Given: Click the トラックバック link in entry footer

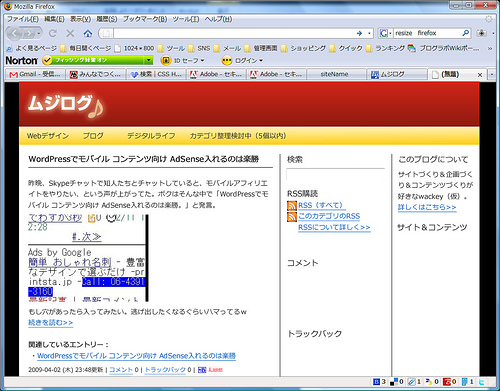Looking at the screenshot, I should 165,370.
